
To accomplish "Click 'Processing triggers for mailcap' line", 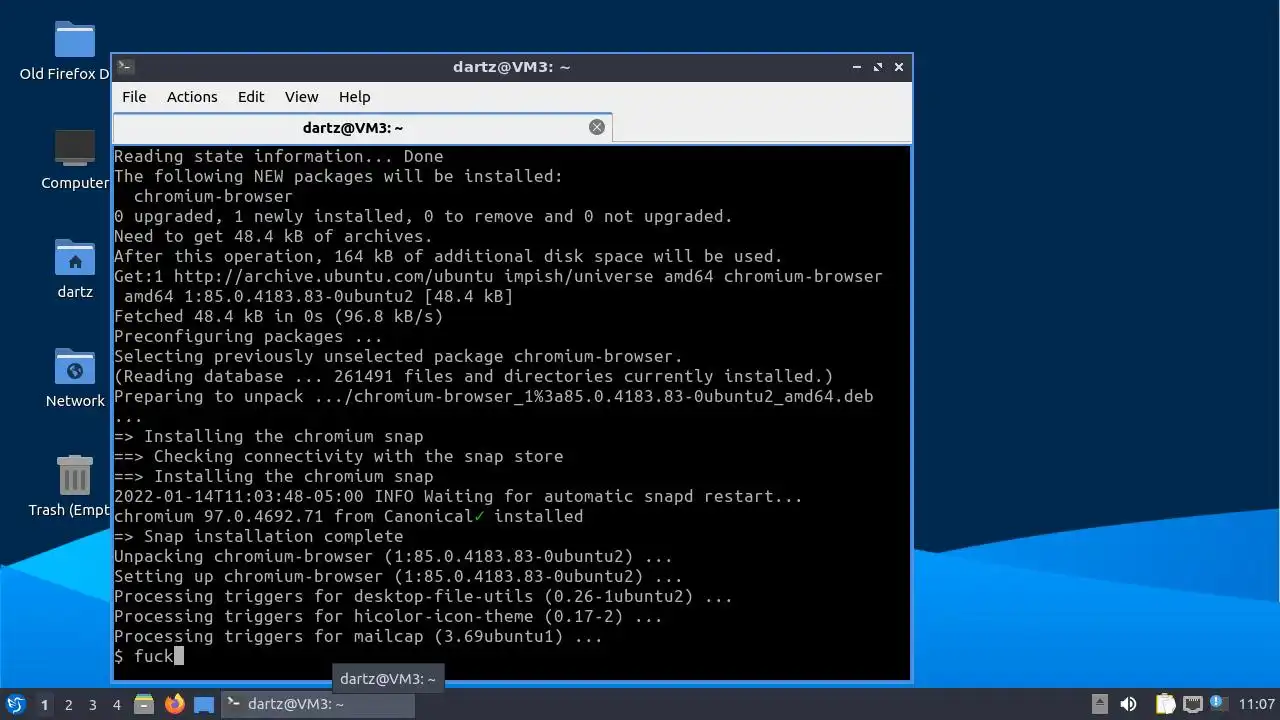I will 358,636.
